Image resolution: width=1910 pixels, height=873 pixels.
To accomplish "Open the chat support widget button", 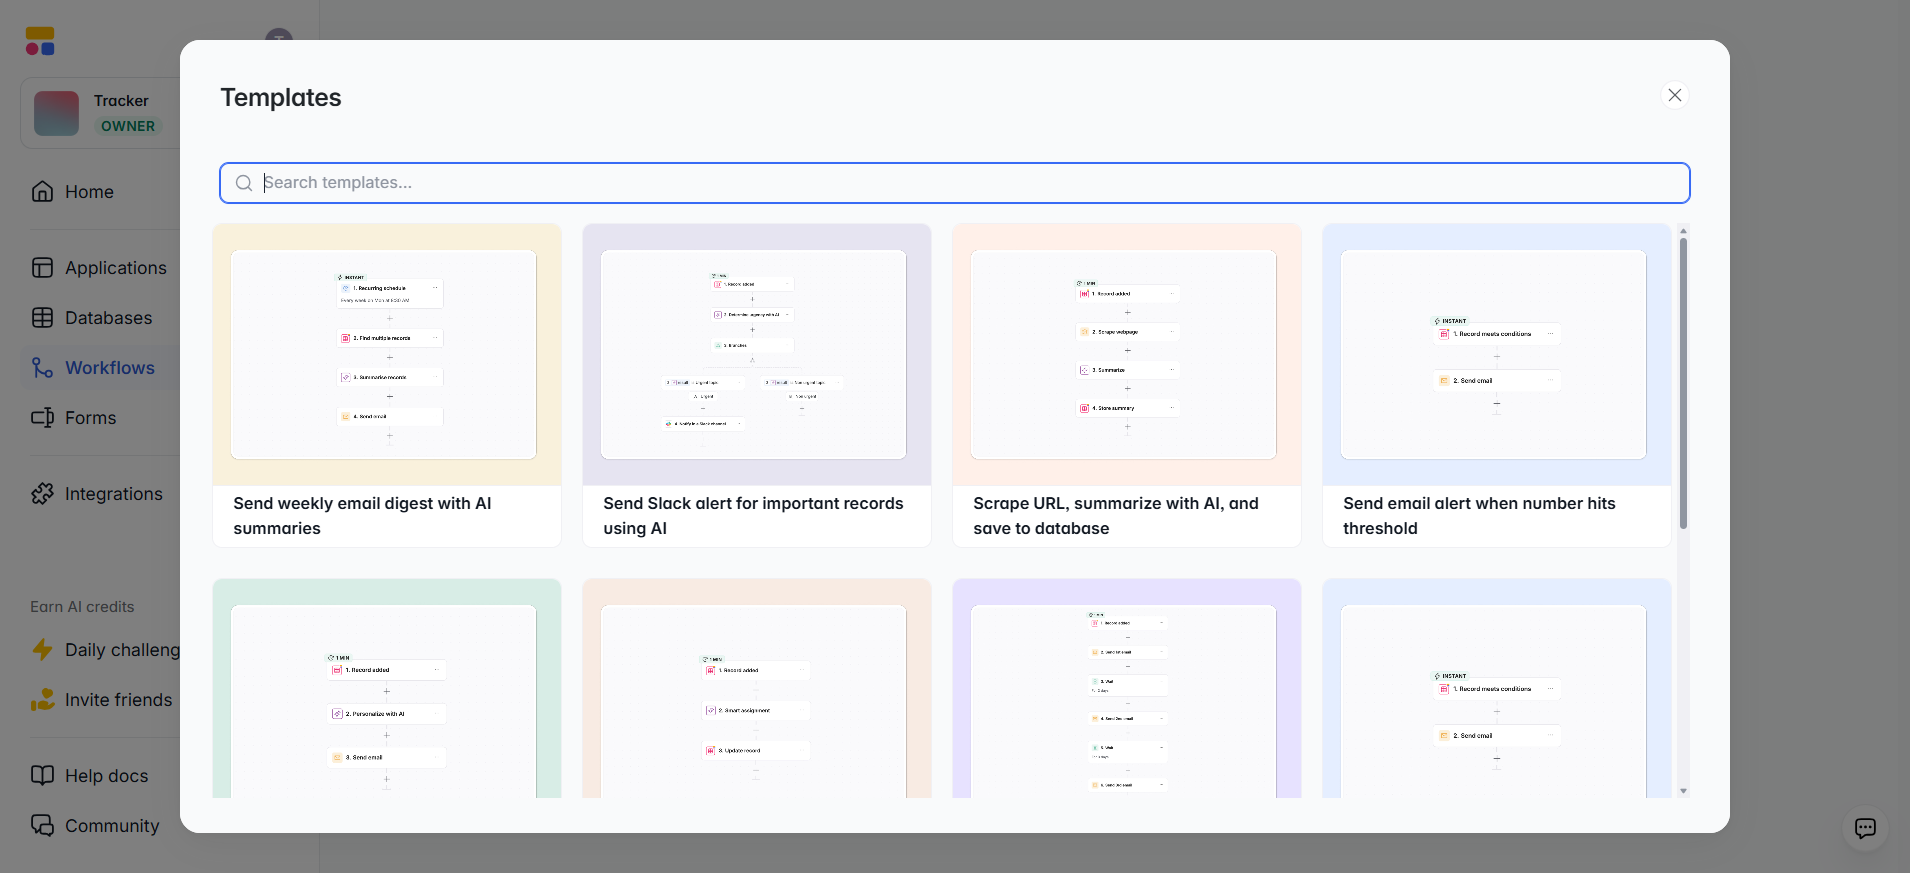I will [x=1865, y=828].
